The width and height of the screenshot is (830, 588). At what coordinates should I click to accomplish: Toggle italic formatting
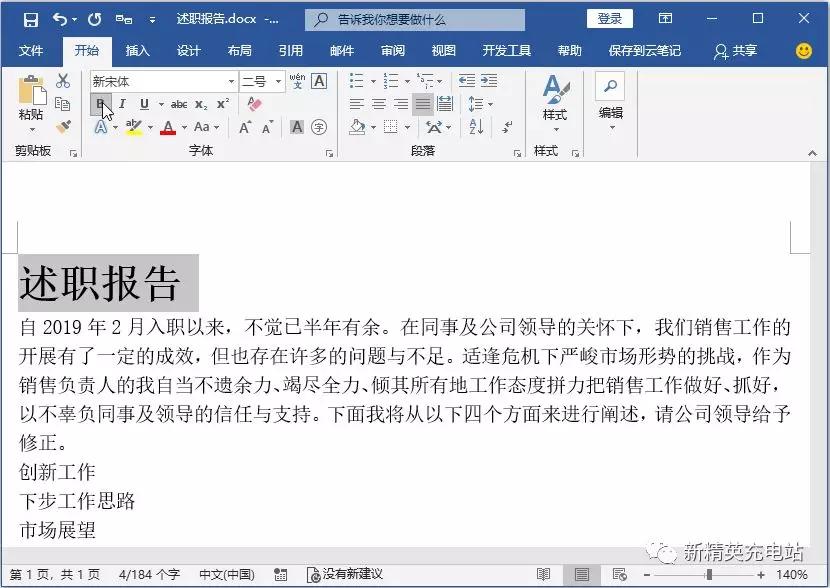[x=121, y=104]
